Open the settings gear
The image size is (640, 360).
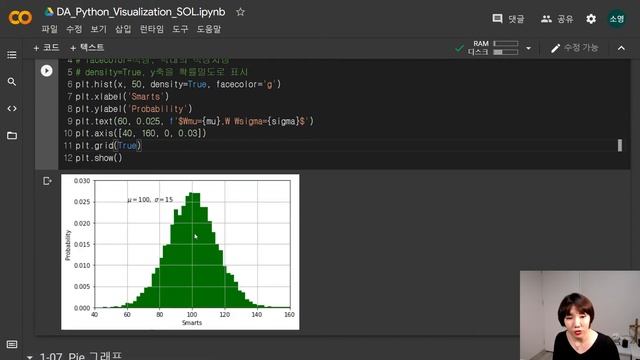click(591, 19)
